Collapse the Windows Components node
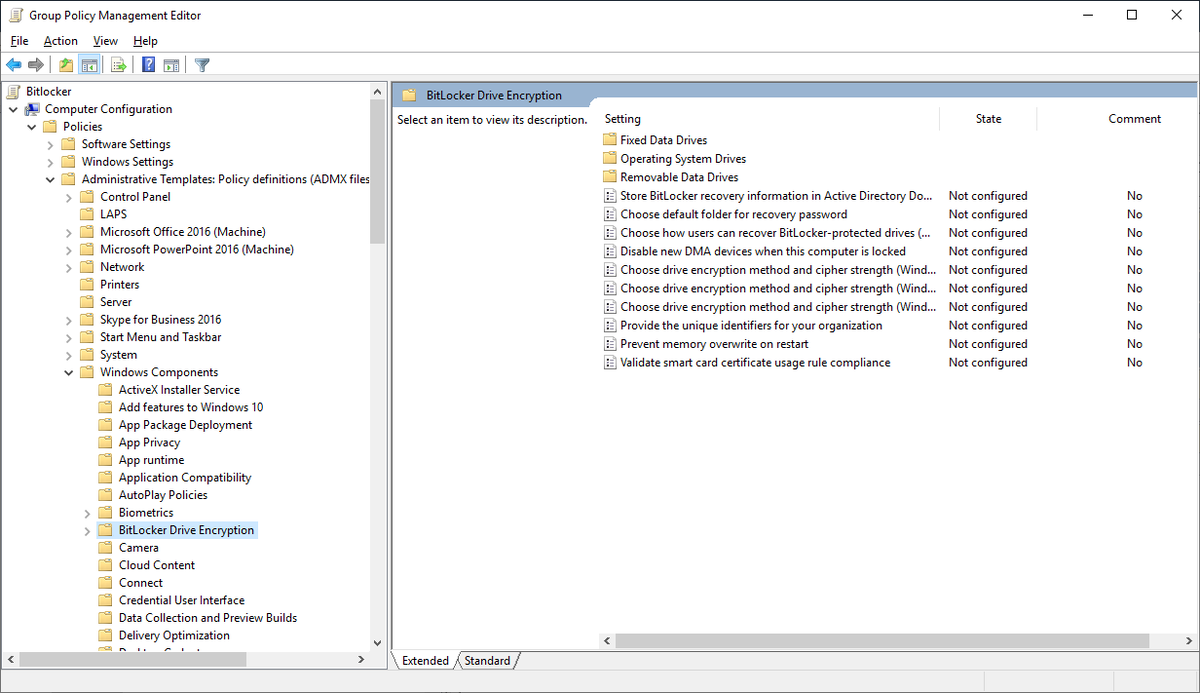 69,372
